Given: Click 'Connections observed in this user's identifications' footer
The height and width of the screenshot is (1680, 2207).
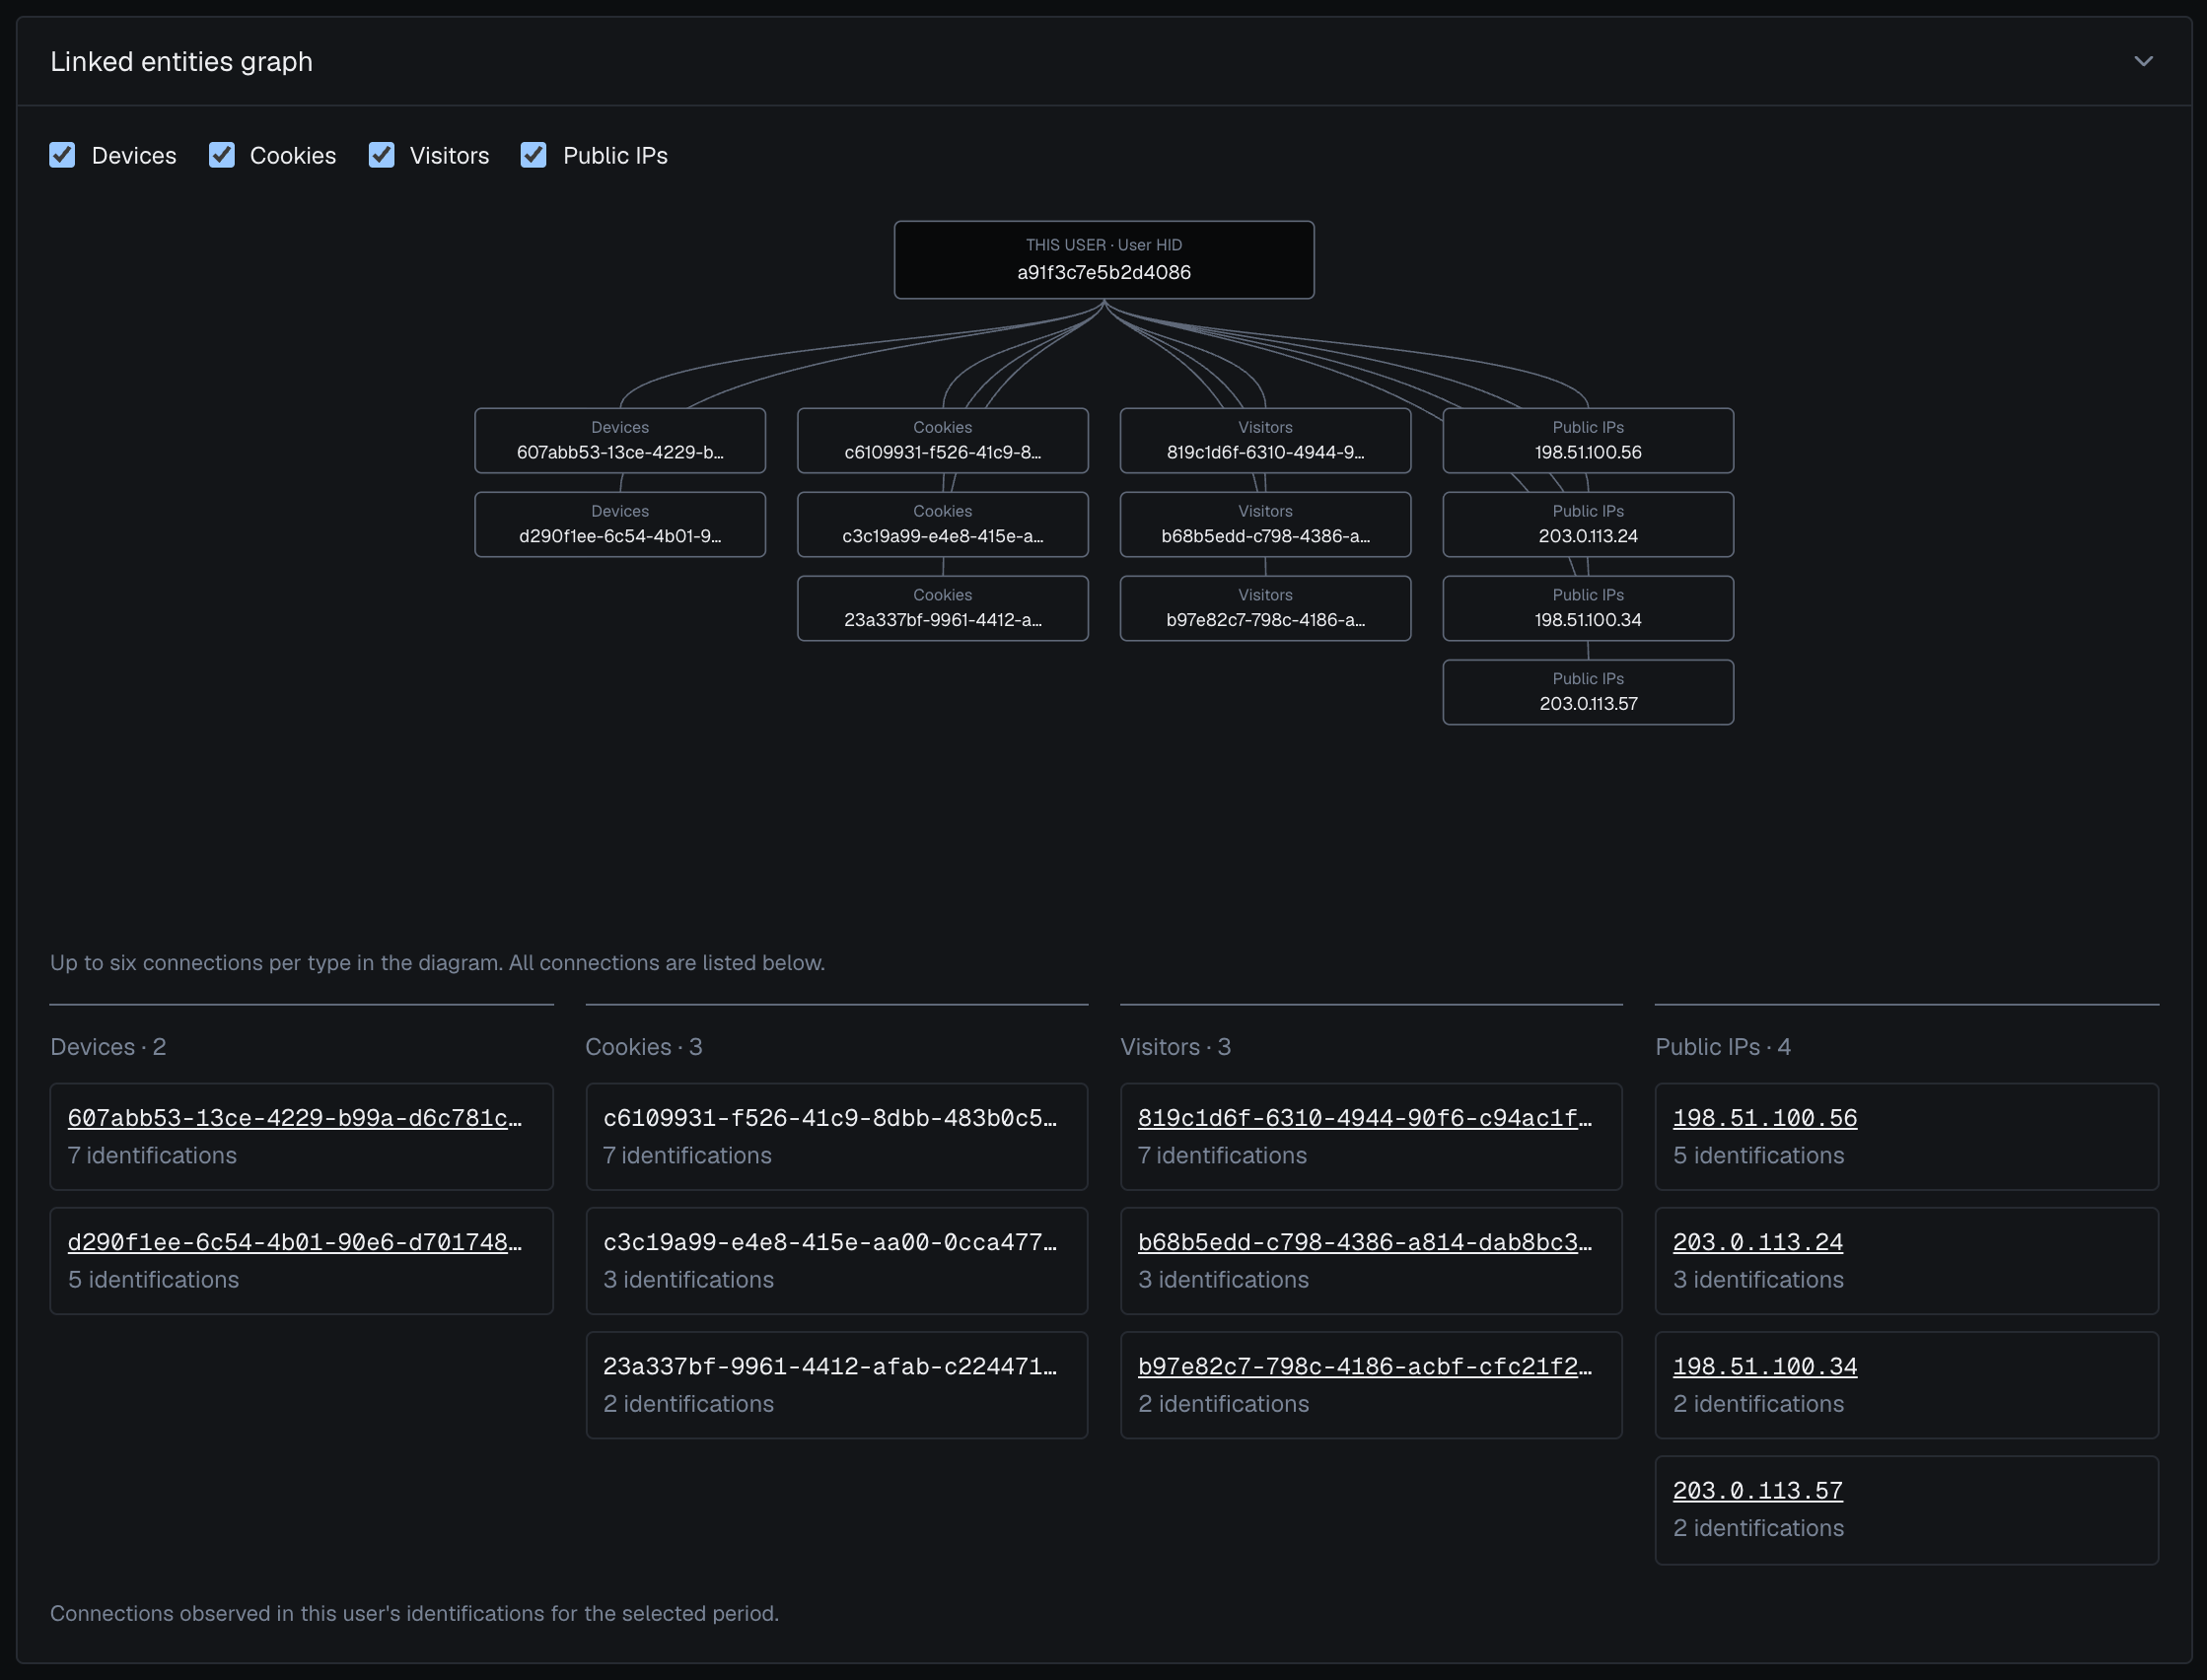Looking at the screenshot, I should tap(414, 1614).
